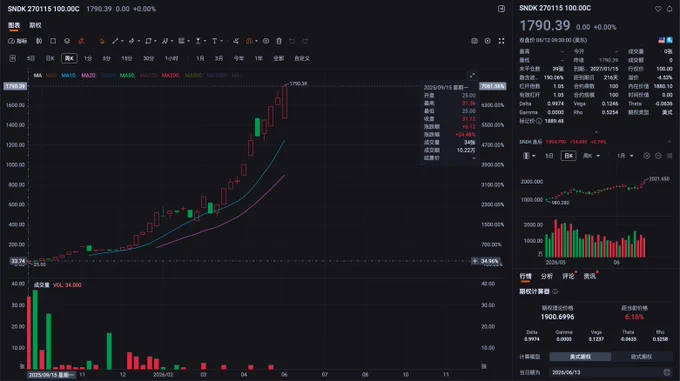680x381 pixels.
Task: Open dropdown arrow beside magnet icon
Action: click(x=256, y=41)
